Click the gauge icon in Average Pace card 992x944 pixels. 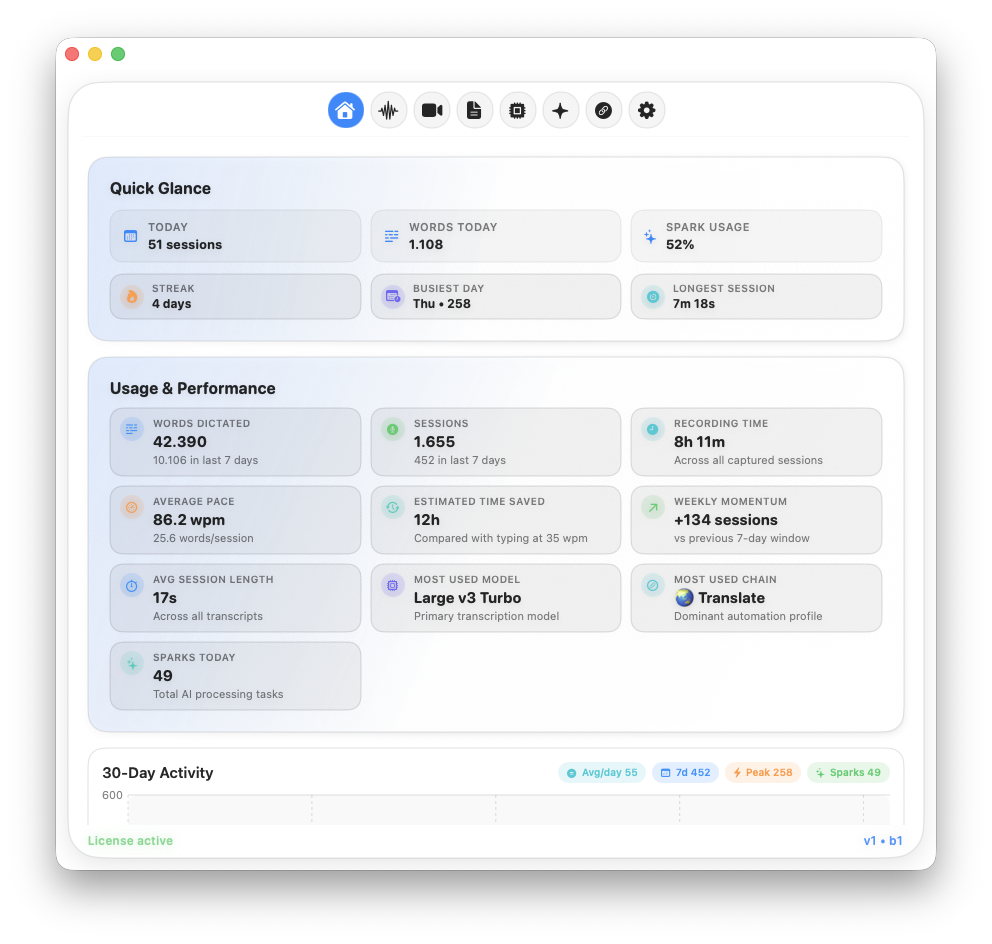pyautogui.click(x=132, y=507)
